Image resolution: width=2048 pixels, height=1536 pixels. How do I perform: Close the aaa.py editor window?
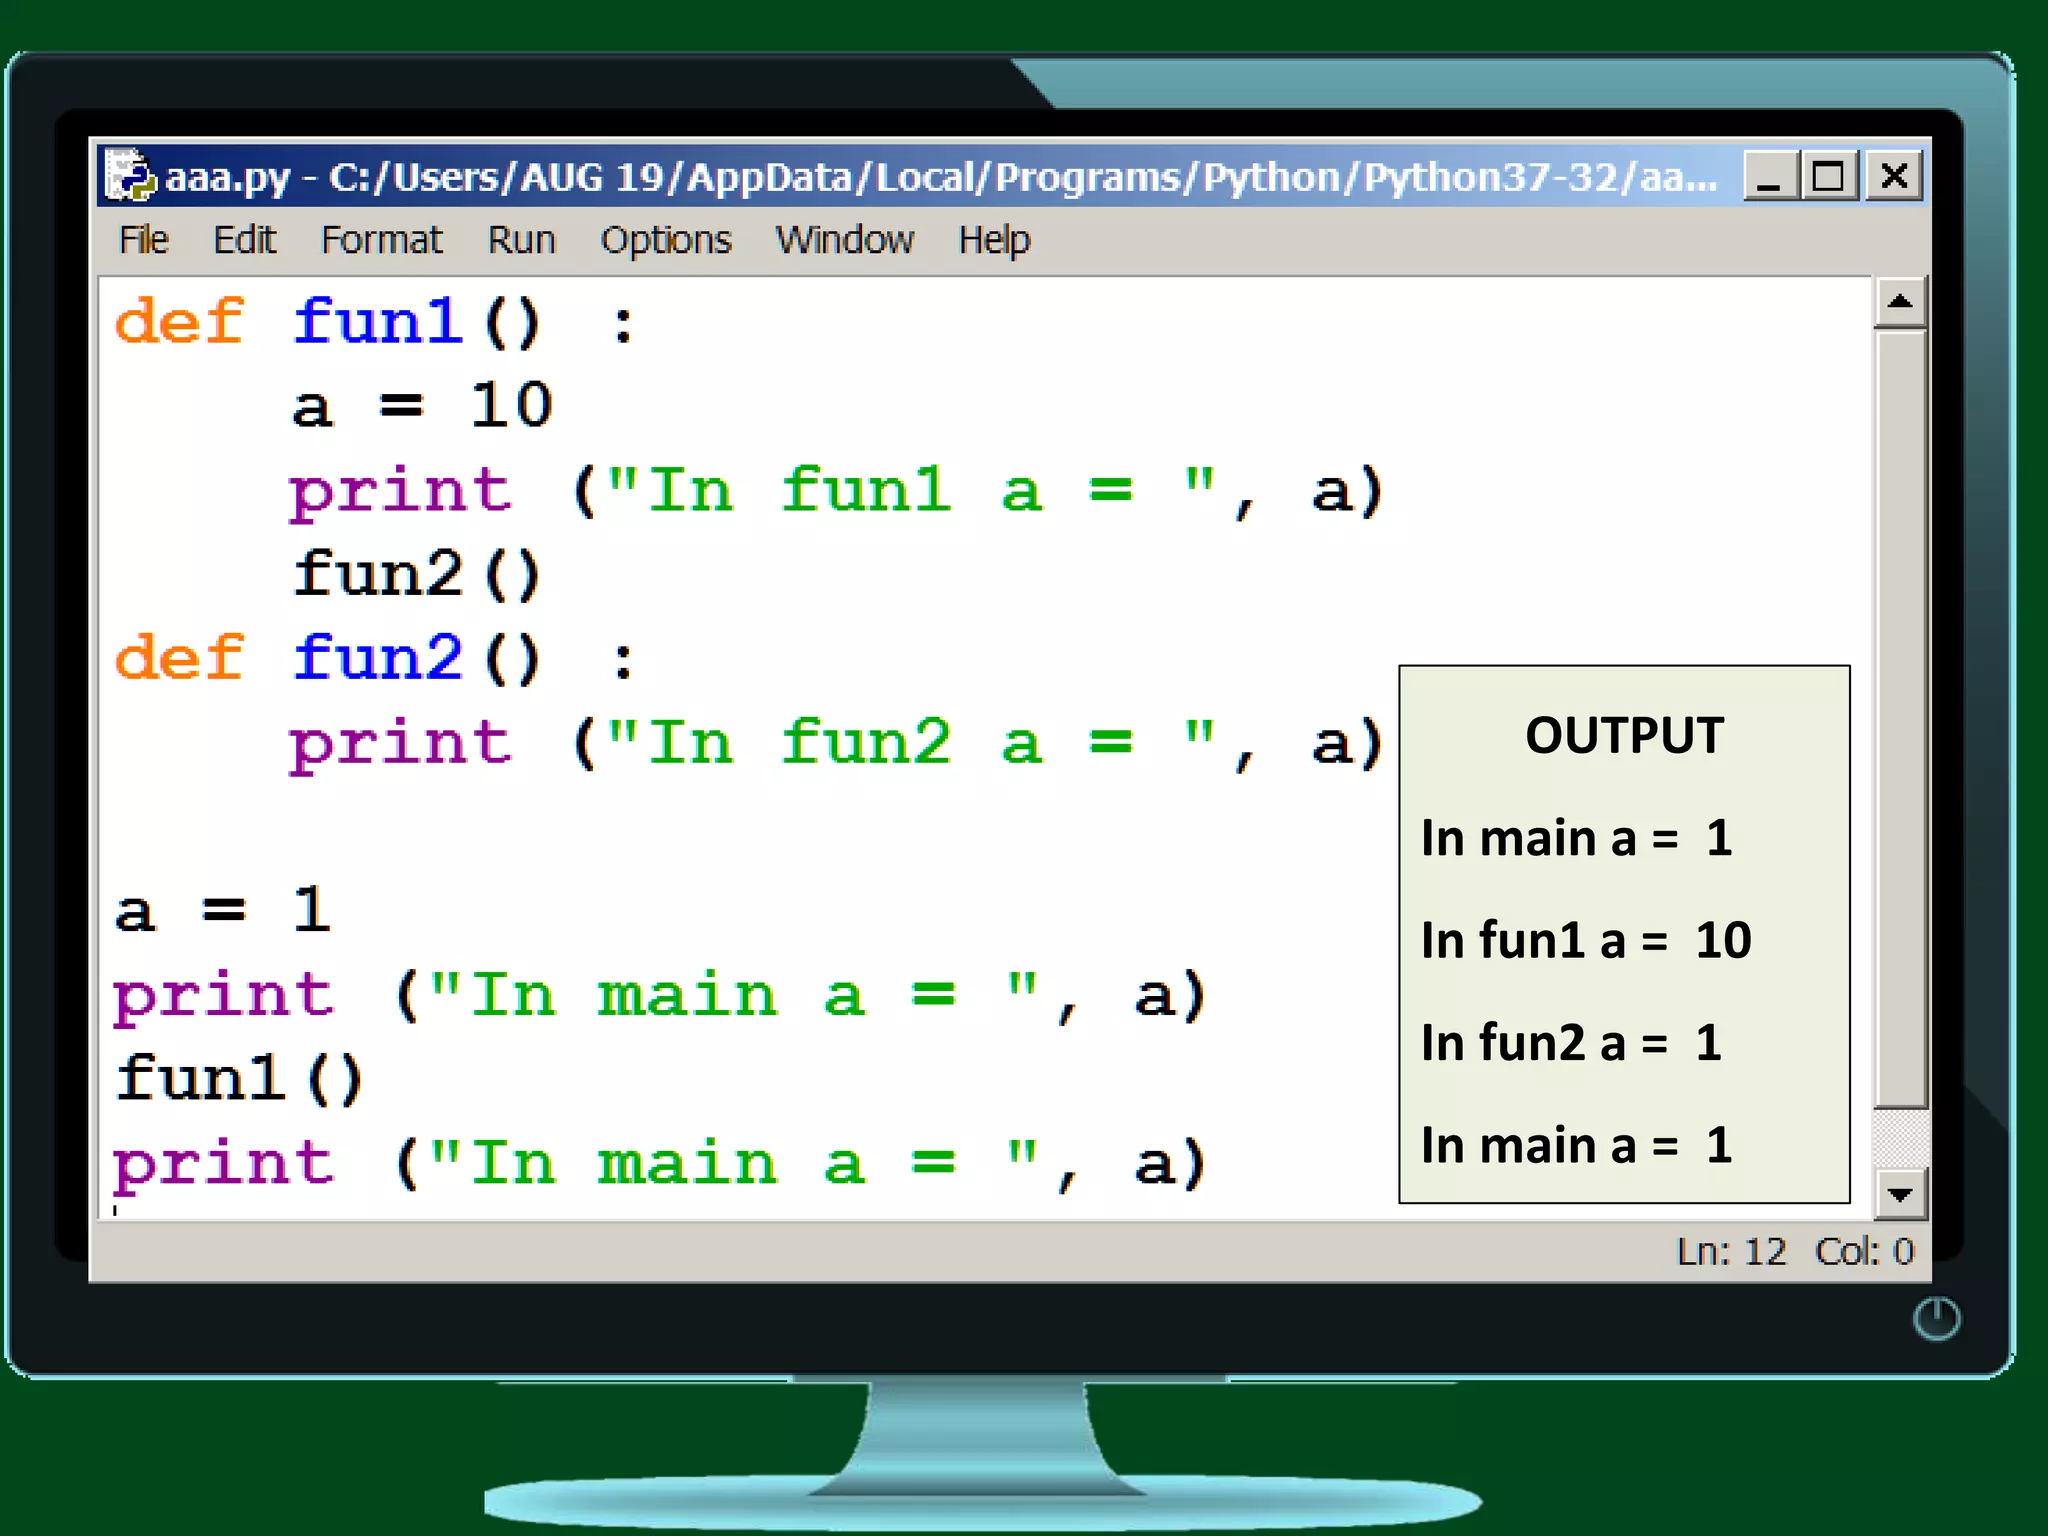[x=1893, y=177]
